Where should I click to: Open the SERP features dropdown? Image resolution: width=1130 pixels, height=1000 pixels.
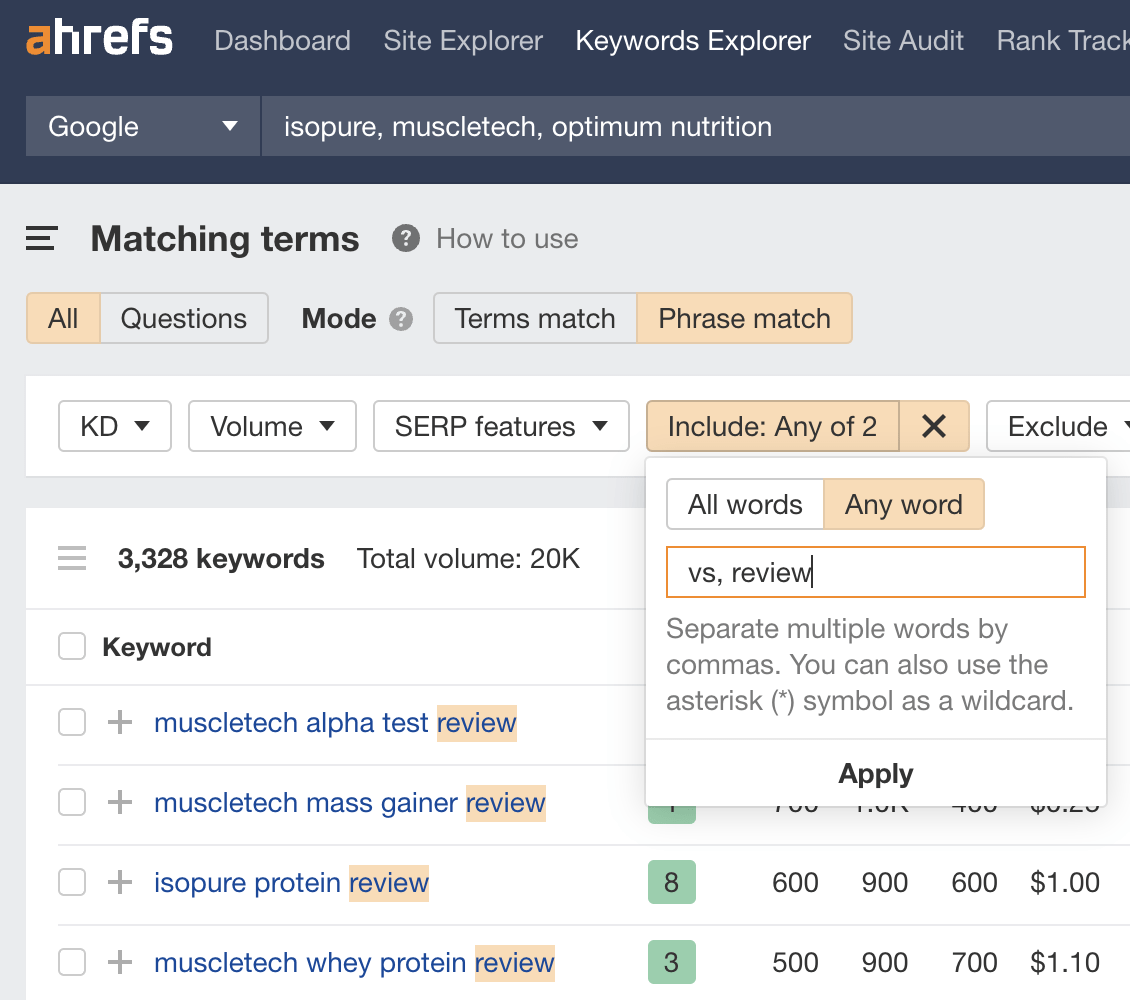(501, 426)
